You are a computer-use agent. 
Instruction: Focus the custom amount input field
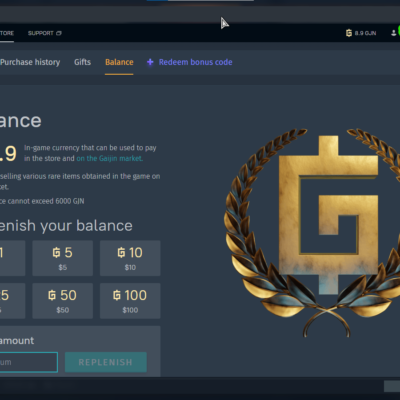tap(29, 362)
